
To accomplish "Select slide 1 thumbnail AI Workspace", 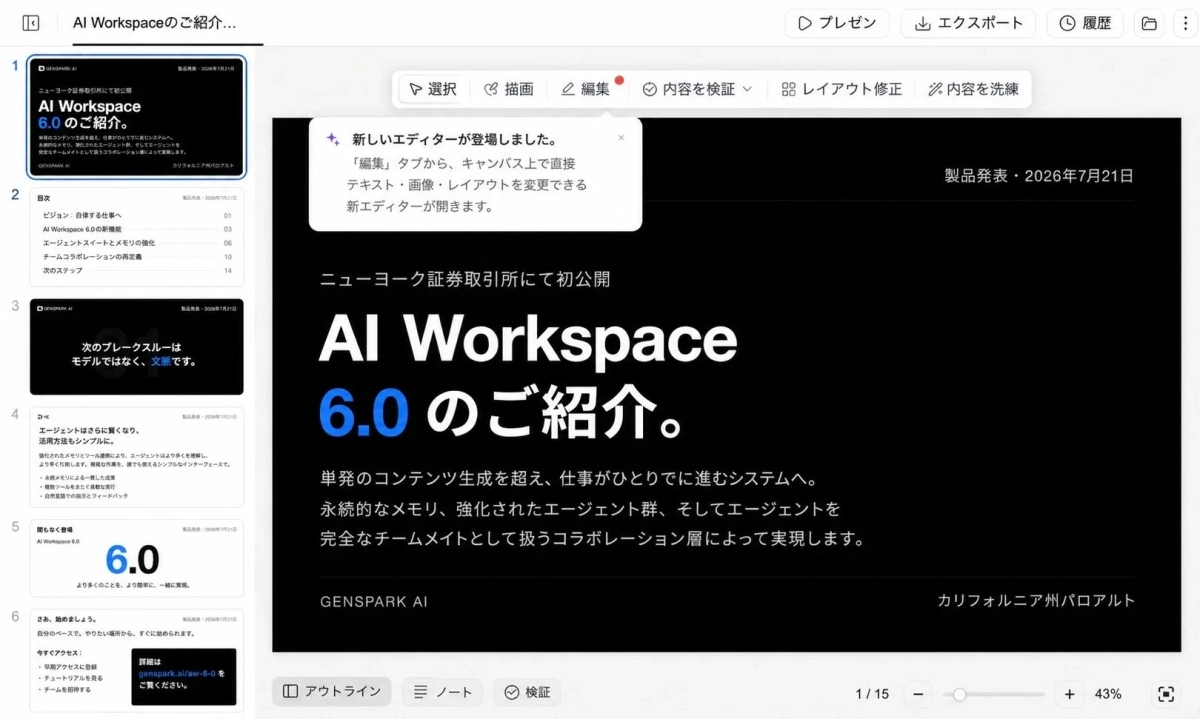I will click(137, 117).
